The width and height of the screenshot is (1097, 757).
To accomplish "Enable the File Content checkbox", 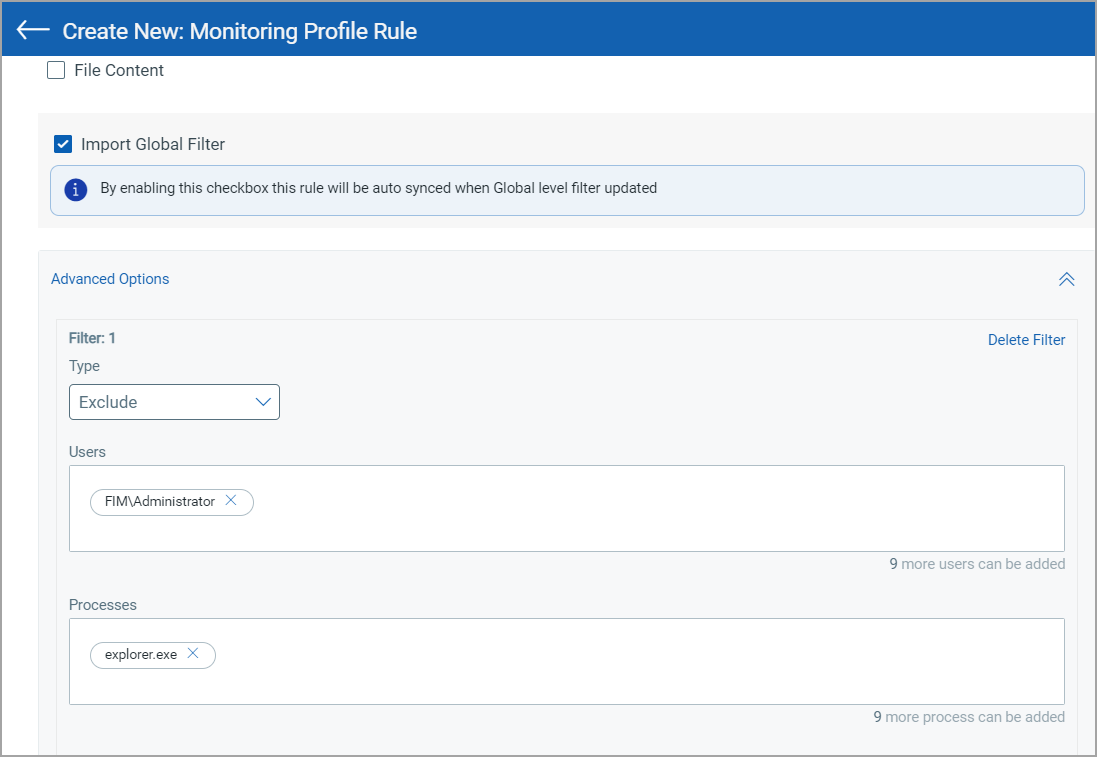I will 56,70.
